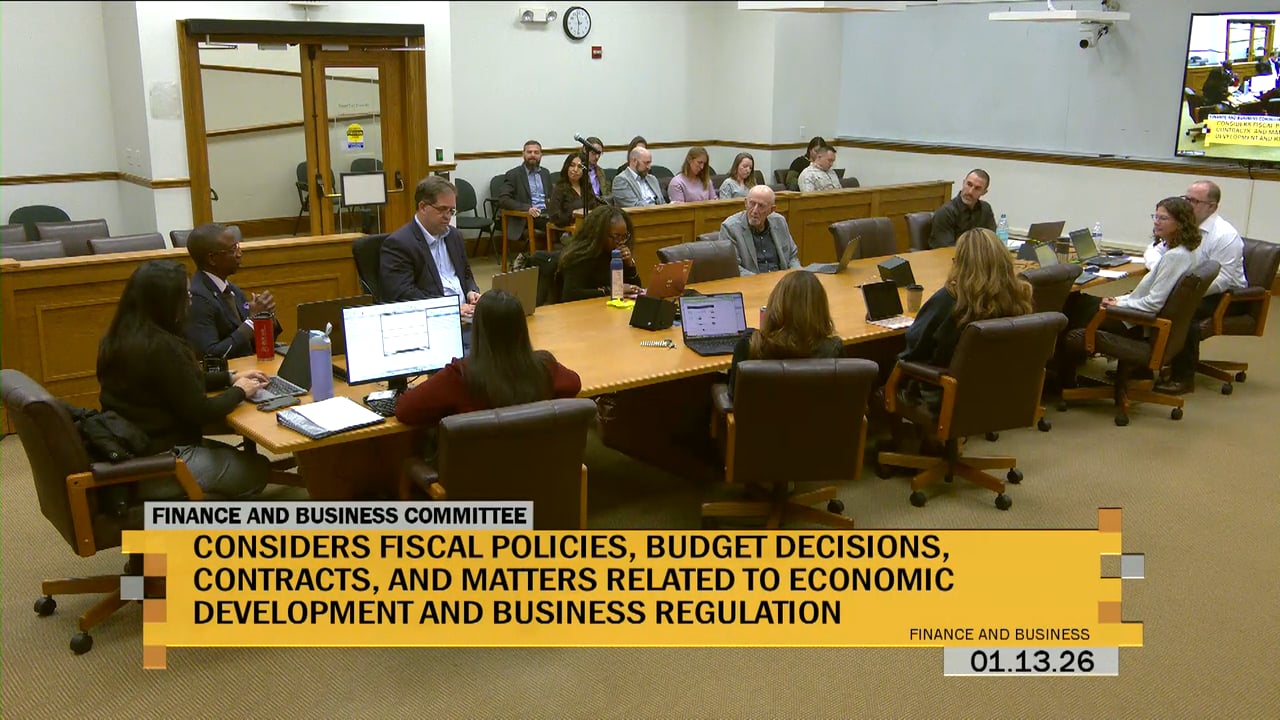Click the emergency light left of the clock
This screenshot has height=720, width=1280.
tap(537, 15)
